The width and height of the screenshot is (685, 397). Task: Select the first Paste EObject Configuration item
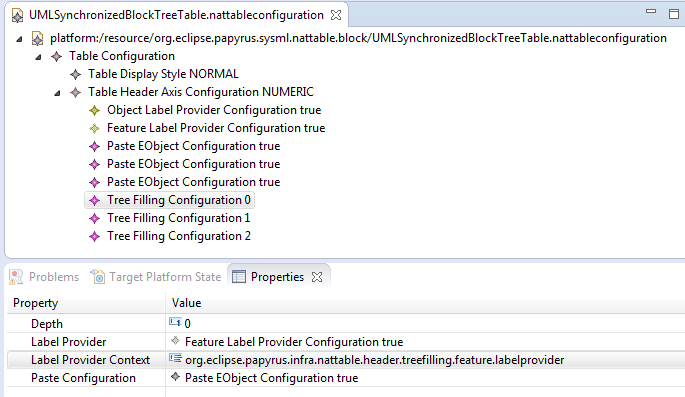click(x=194, y=146)
